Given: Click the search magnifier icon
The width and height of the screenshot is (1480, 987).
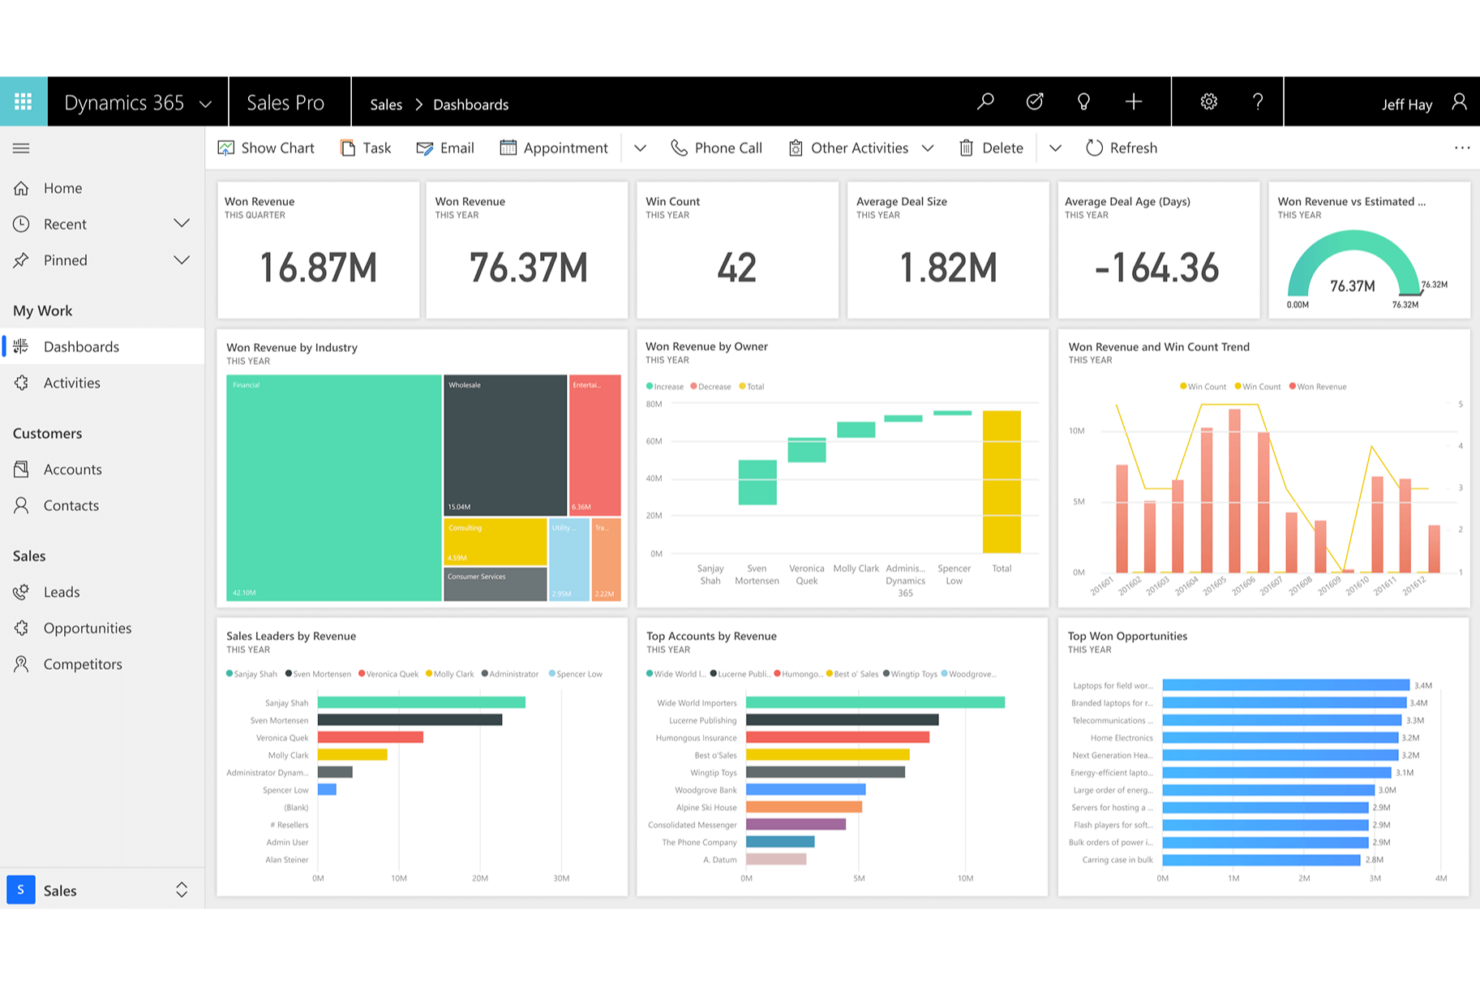Looking at the screenshot, I should (986, 101).
